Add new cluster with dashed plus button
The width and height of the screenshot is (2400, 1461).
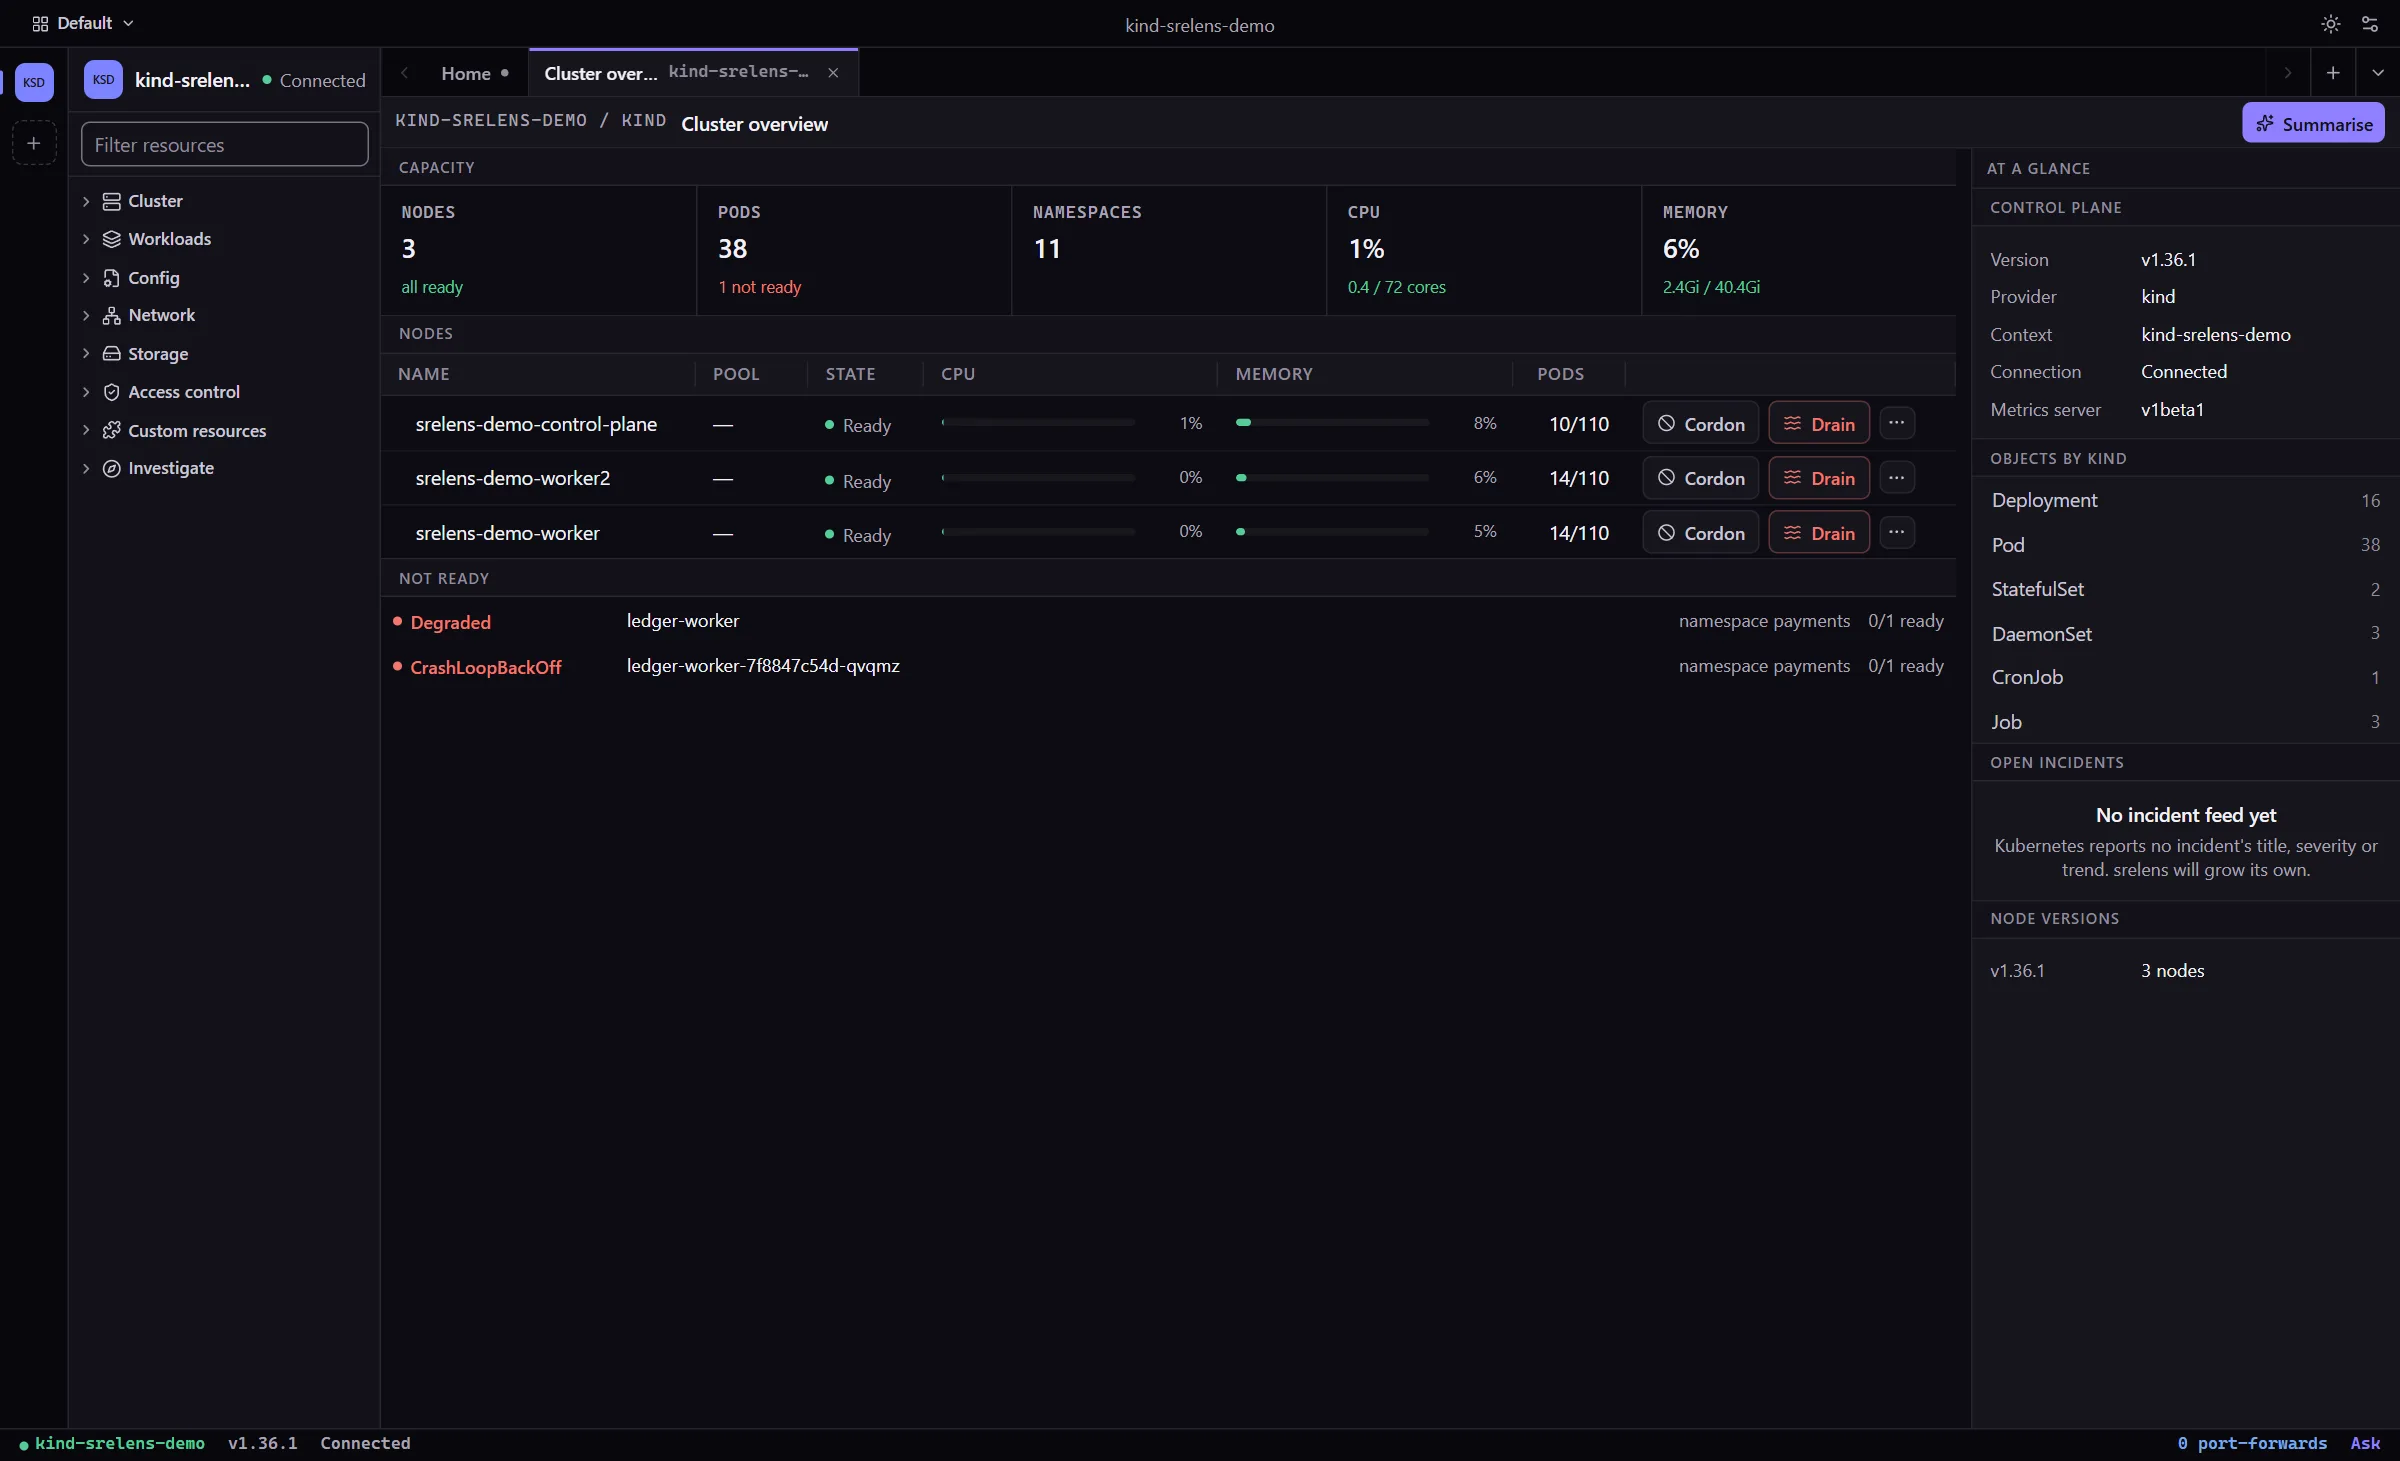click(34, 143)
